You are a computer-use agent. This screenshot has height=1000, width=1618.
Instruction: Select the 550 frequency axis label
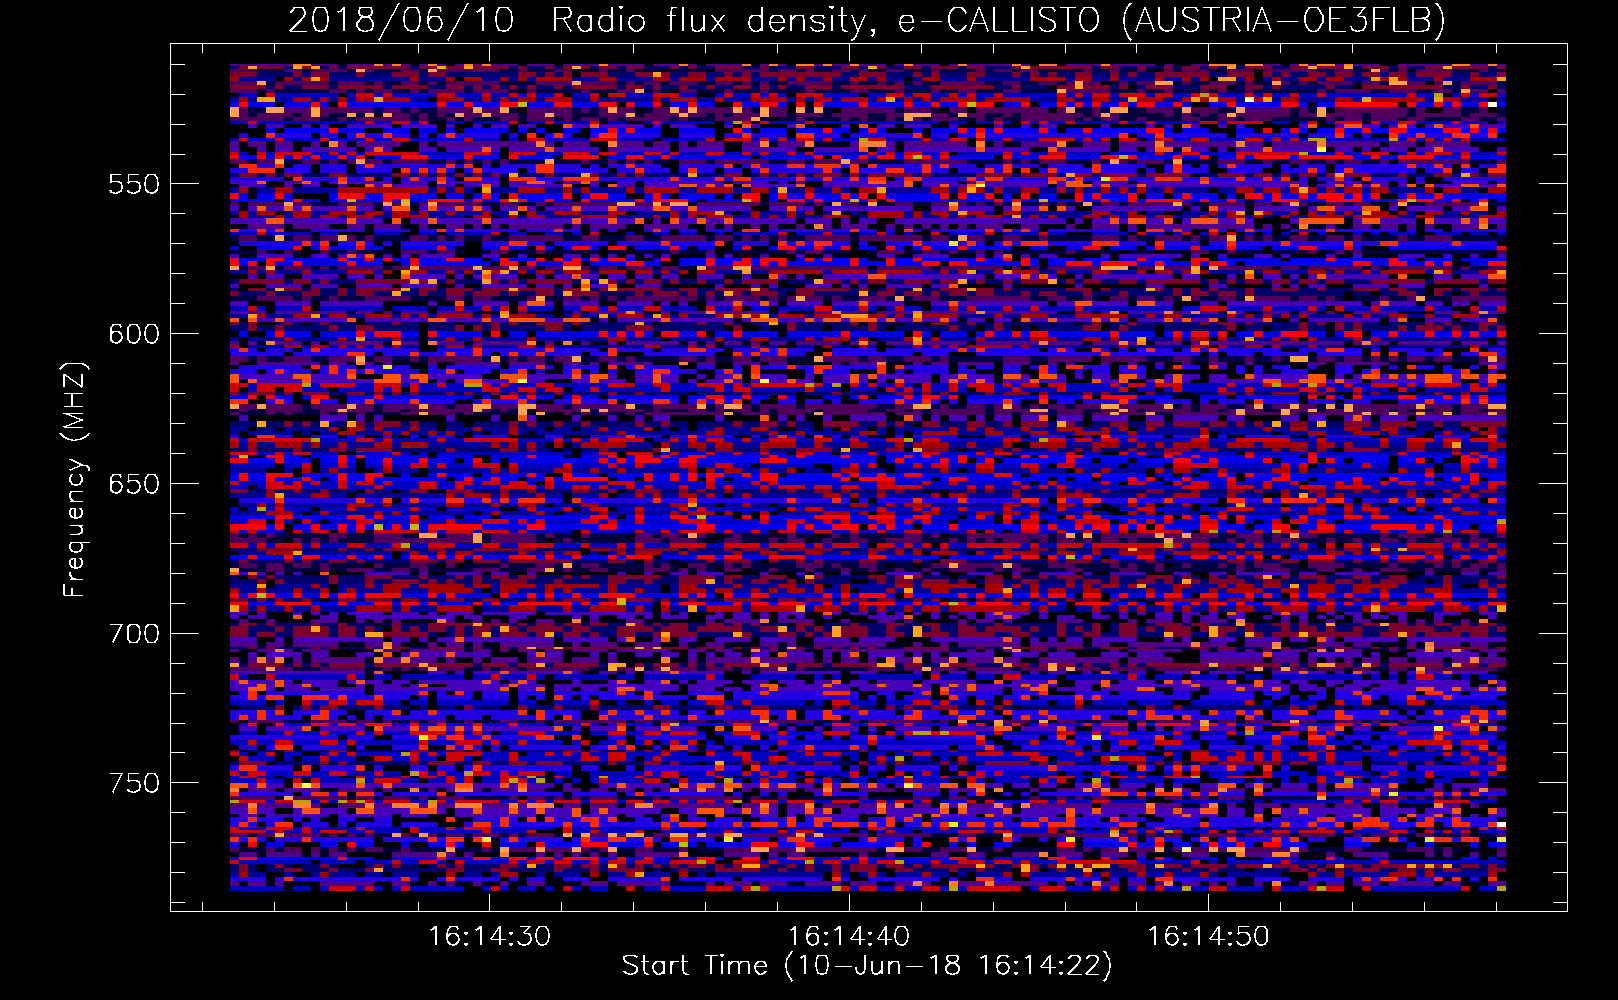click(x=134, y=184)
